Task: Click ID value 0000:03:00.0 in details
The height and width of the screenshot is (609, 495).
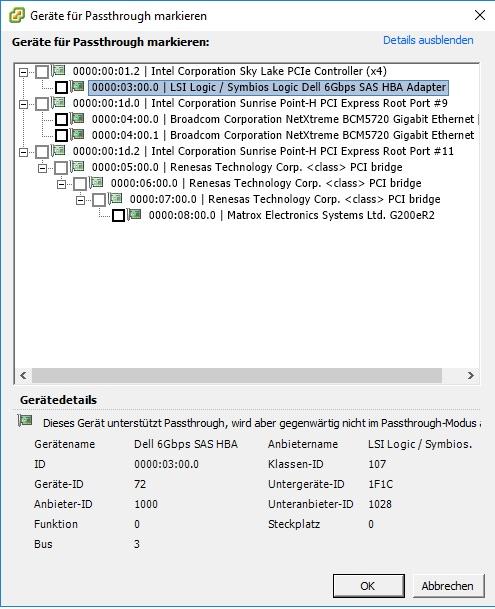Action: click(x=166, y=464)
